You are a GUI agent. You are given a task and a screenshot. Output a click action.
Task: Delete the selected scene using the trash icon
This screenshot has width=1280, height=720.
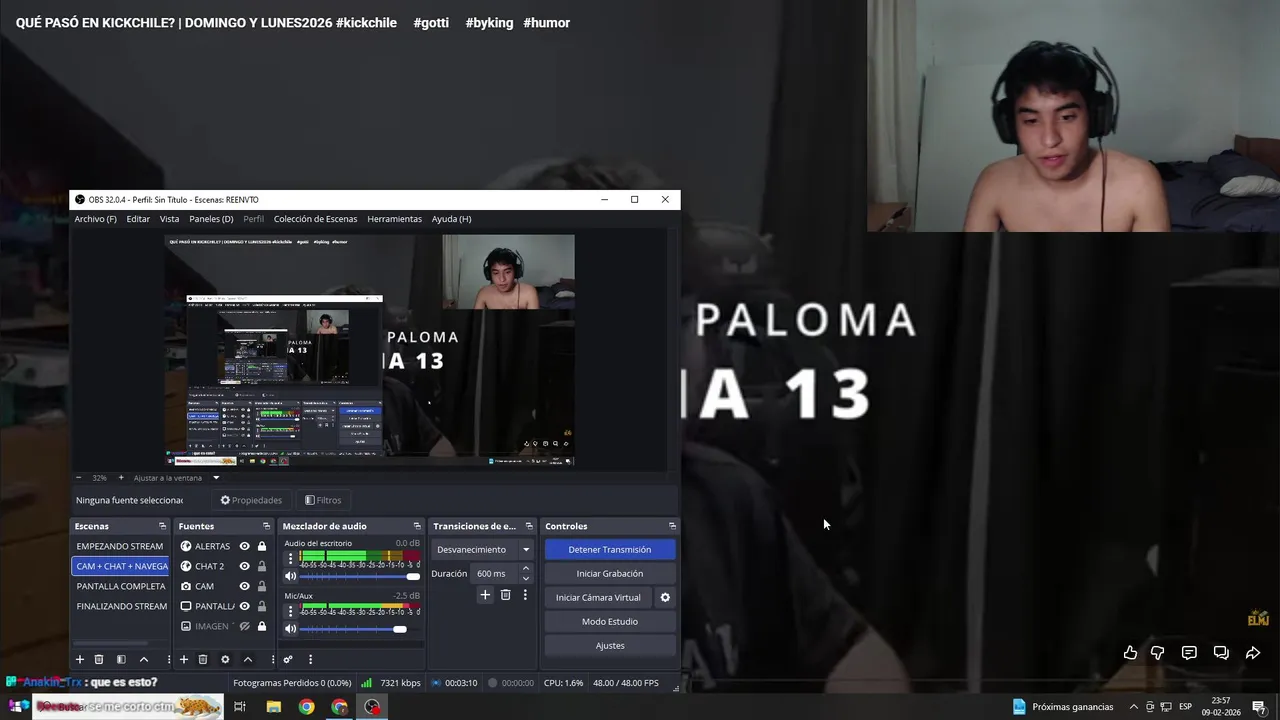pyautogui.click(x=99, y=659)
